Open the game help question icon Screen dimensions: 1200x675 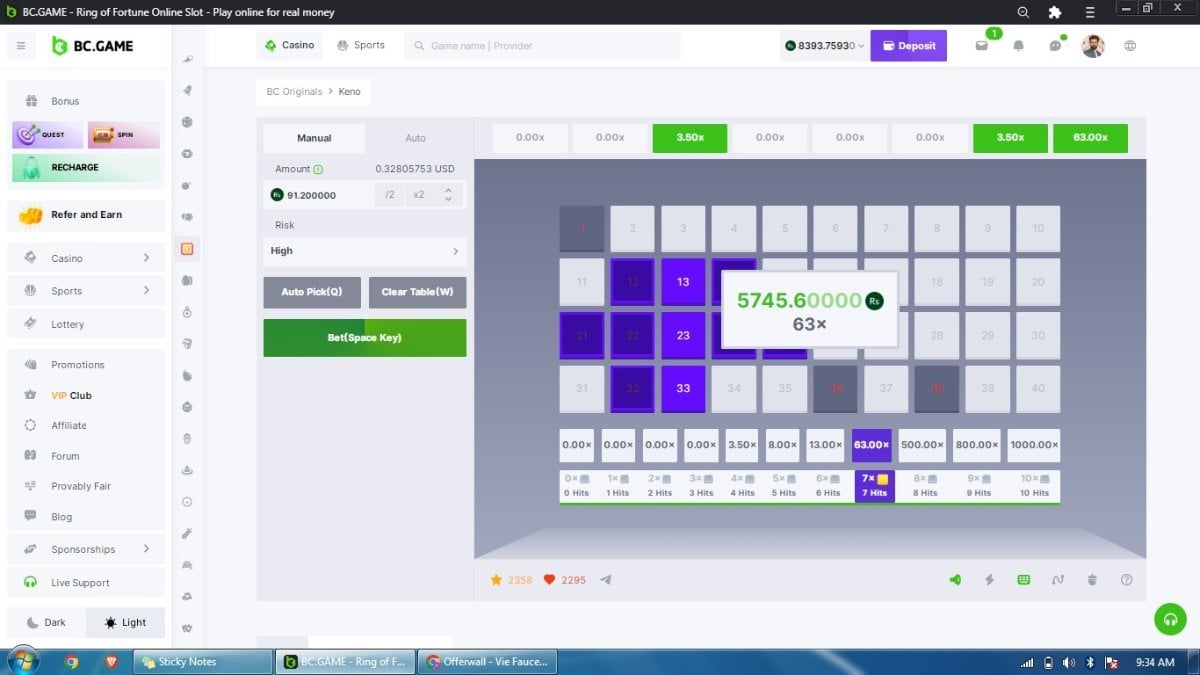(x=1127, y=580)
